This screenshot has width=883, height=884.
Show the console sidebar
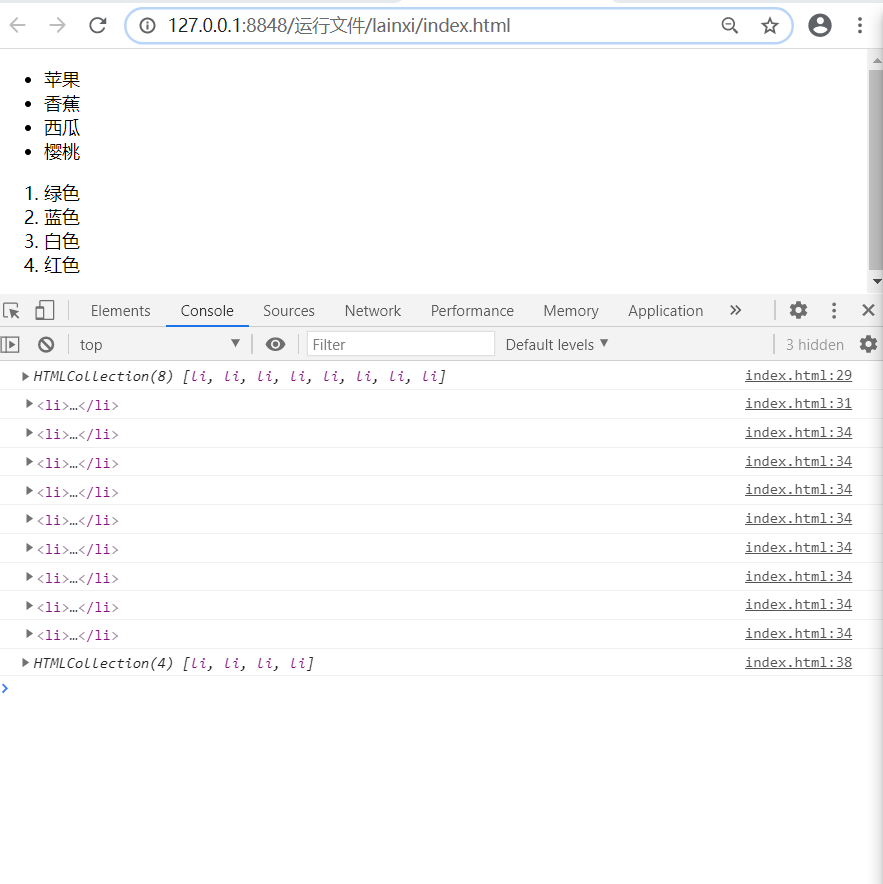(x=10, y=344)
